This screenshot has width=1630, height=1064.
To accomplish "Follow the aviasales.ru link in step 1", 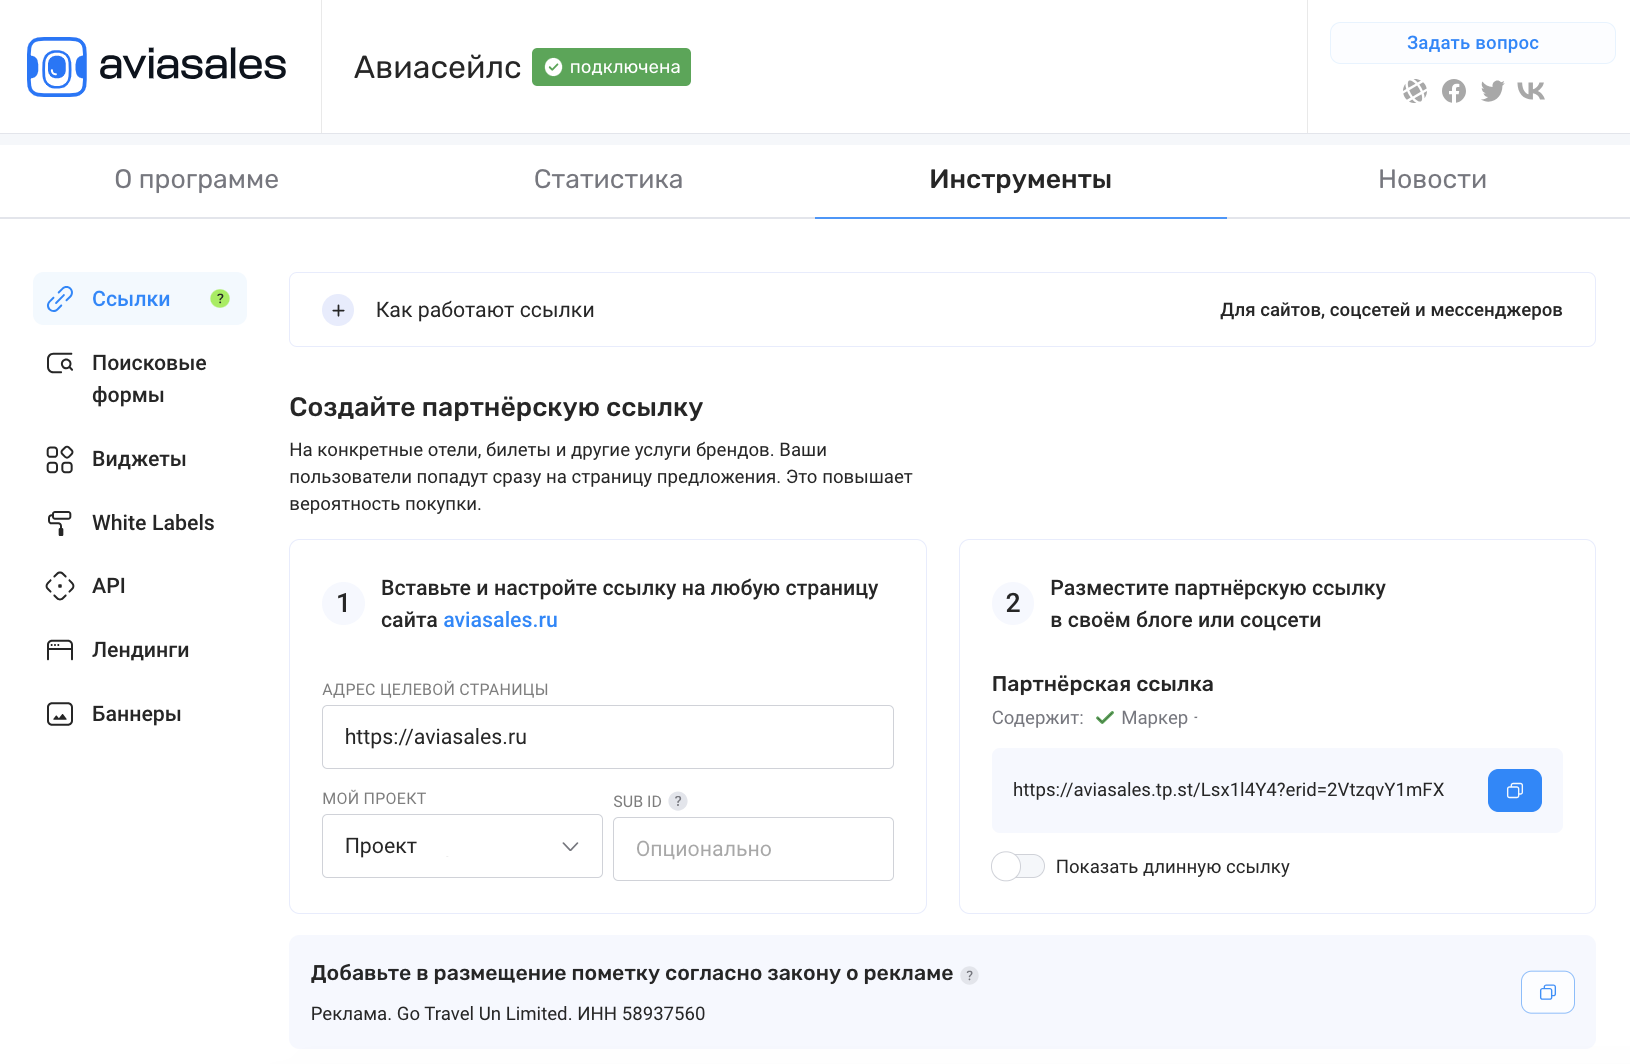I will coord(500,620).
